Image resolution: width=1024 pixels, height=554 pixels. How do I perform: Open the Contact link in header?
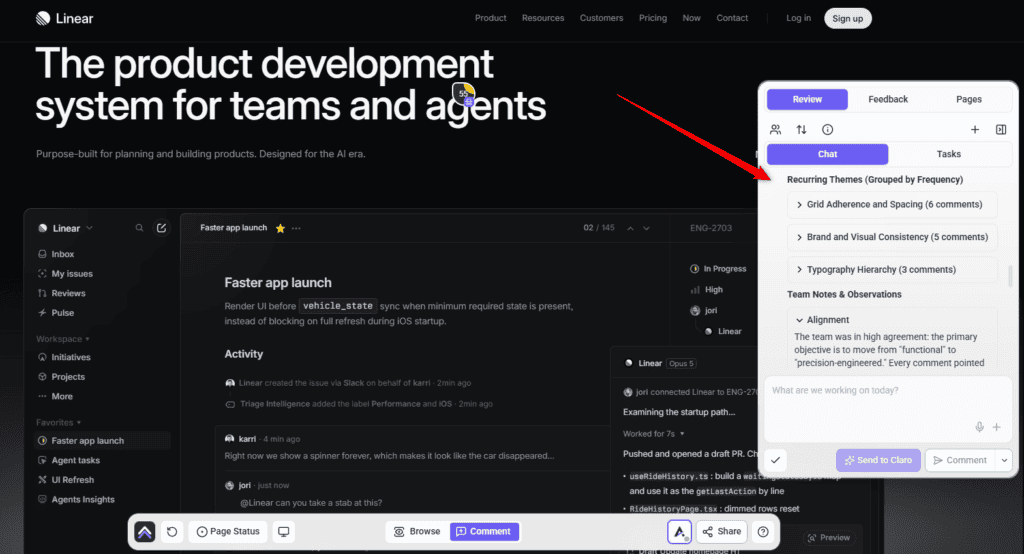tap(732, 18)
